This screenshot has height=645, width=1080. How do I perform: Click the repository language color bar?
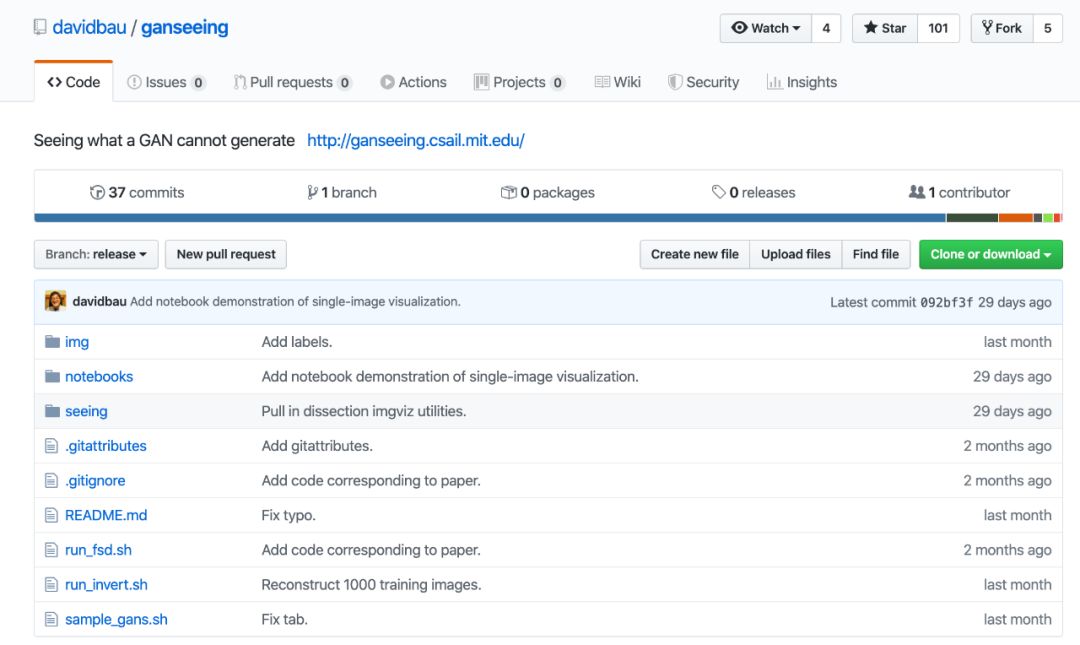pos(490,218)
